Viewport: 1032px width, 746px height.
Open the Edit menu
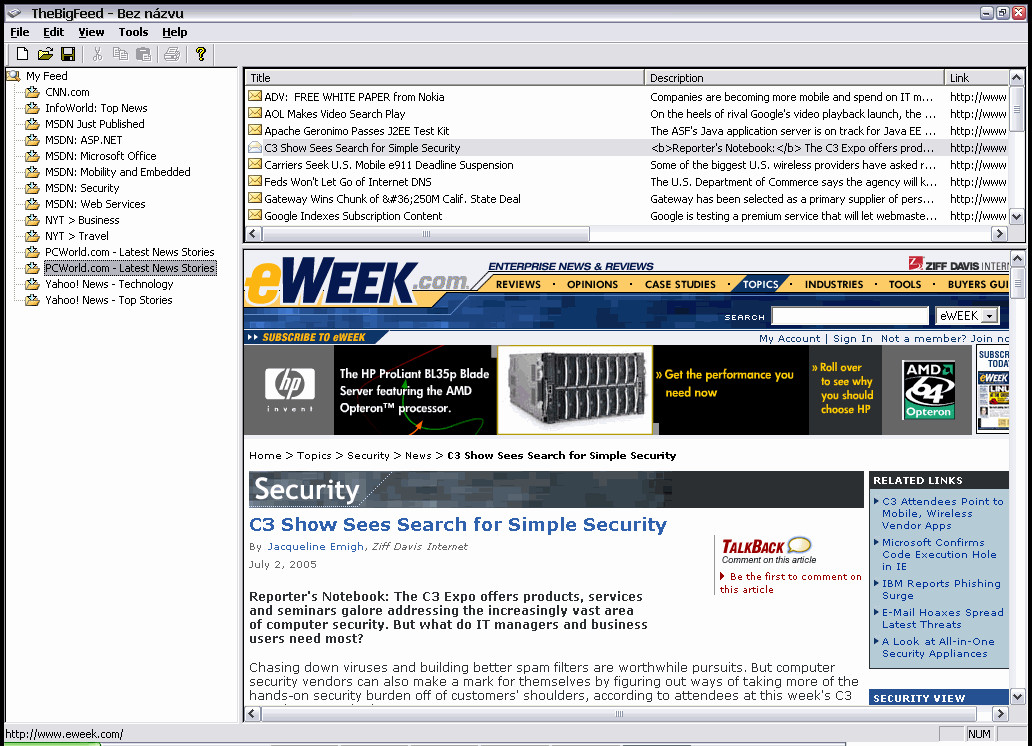[53, 32]
